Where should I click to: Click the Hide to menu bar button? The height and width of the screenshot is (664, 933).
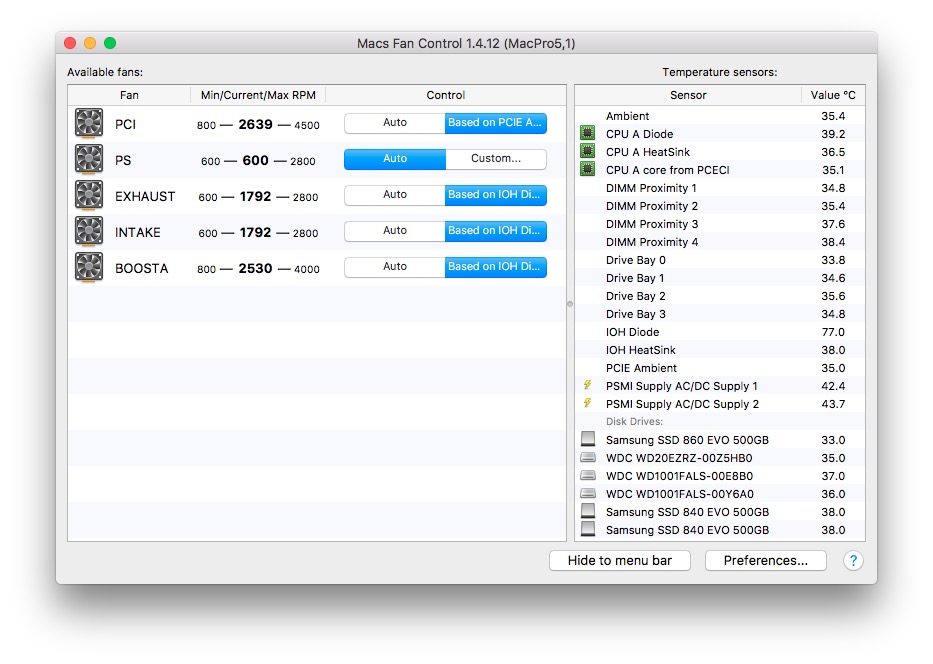click(x=619, y=560)
